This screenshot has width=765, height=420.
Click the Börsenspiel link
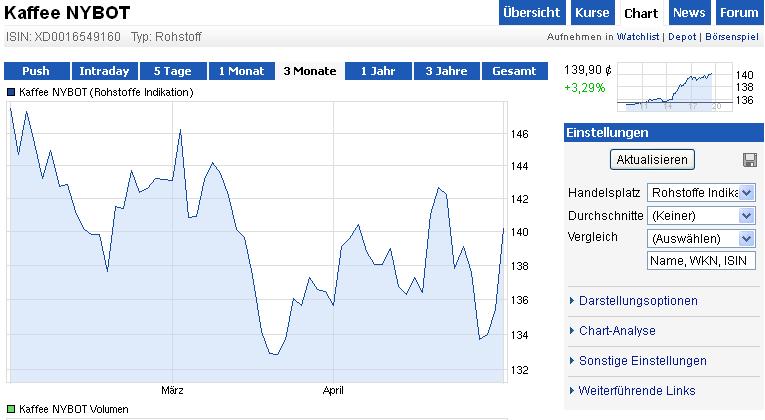click(x=732, y=37)
